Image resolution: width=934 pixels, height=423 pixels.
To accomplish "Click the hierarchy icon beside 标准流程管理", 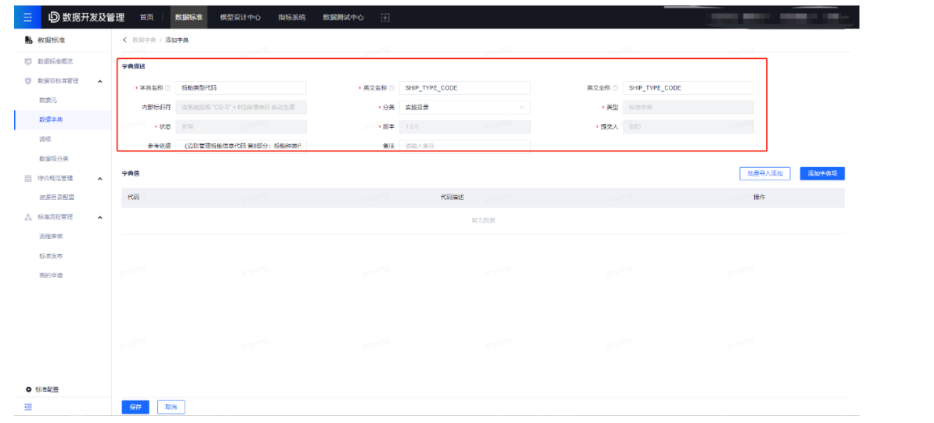I will pyautogui.click(x=28, y=217).
